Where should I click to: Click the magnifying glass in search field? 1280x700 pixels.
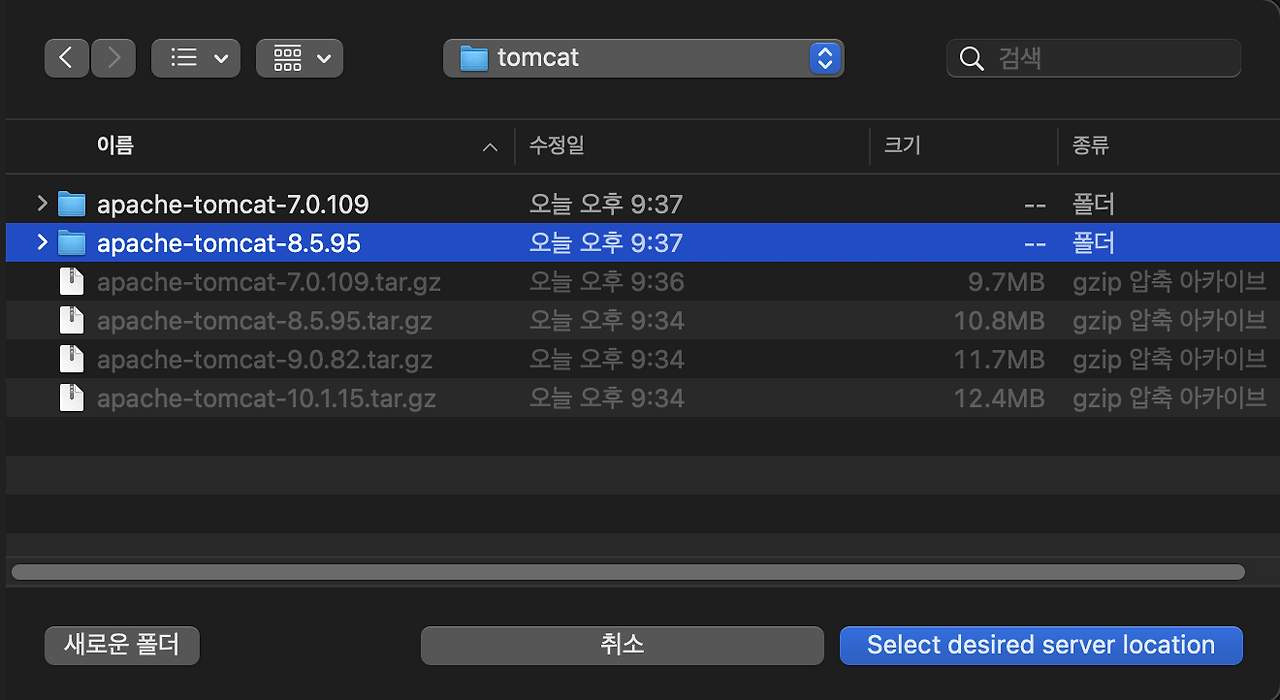(971, 58)
